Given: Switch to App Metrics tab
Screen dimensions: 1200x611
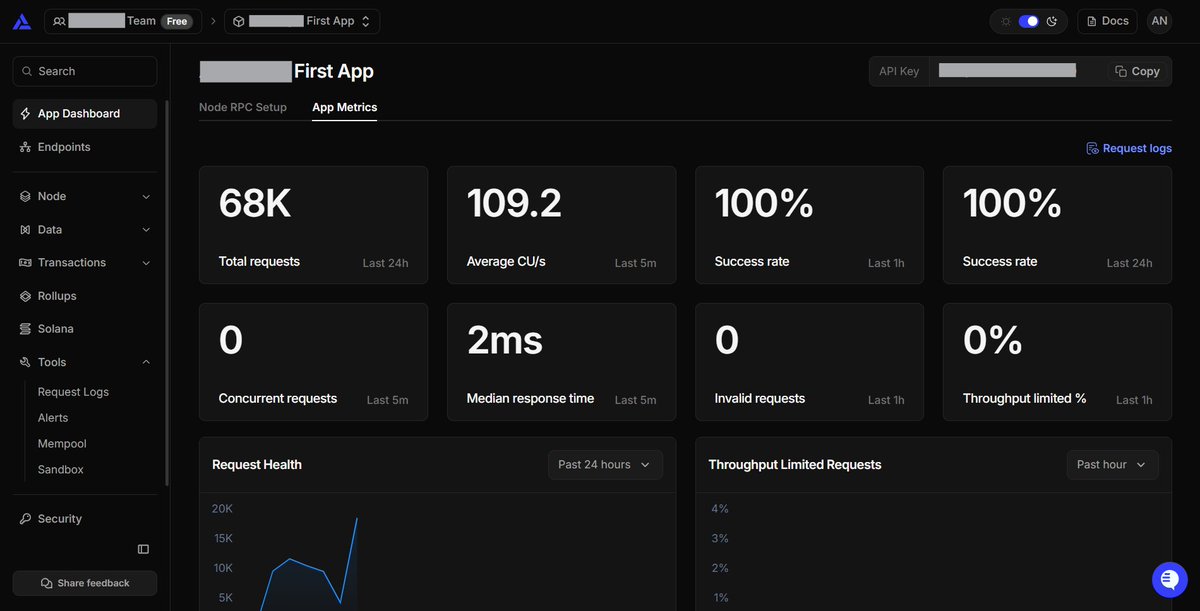Looking at the screenshot, I should [344, 107].
